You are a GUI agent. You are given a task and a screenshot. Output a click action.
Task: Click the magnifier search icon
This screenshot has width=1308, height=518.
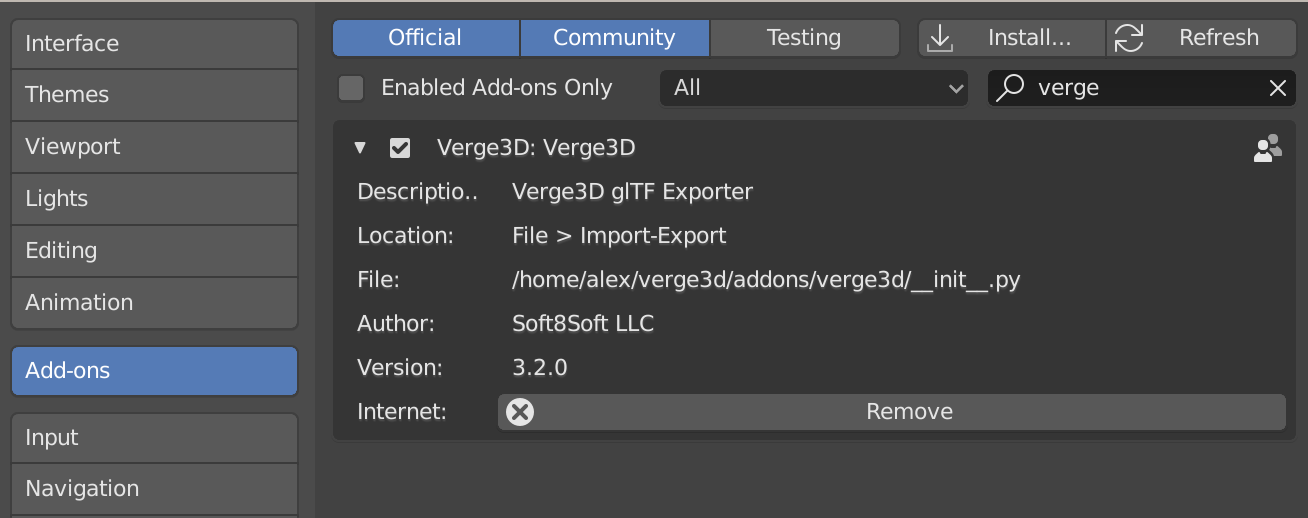1011,88
